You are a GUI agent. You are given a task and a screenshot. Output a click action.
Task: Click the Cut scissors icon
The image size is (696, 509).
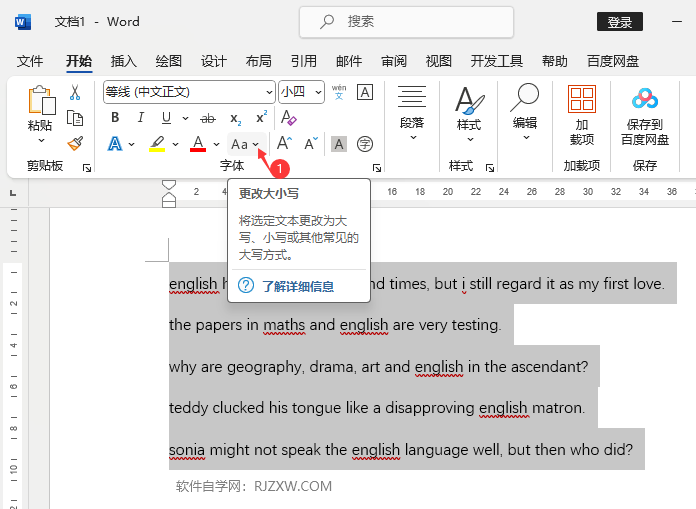pos(75,92)
